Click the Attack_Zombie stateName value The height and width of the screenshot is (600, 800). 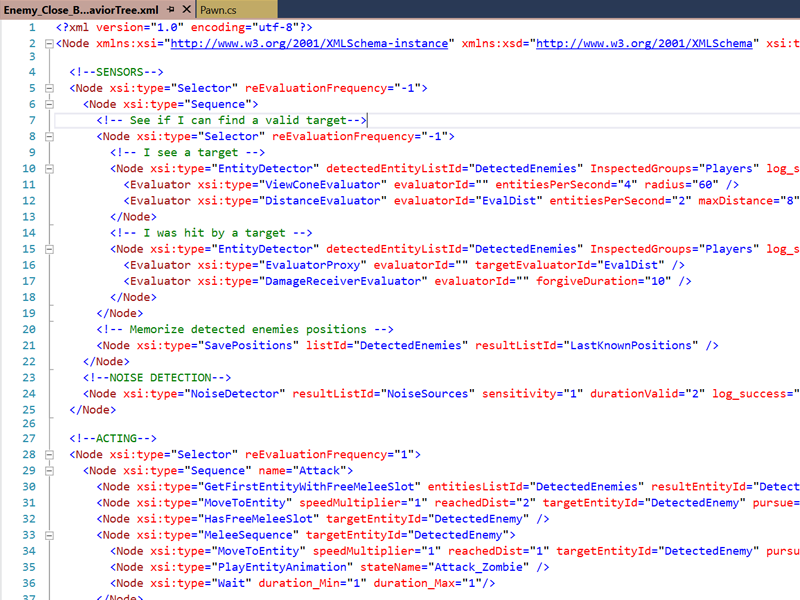coord(479,567)
